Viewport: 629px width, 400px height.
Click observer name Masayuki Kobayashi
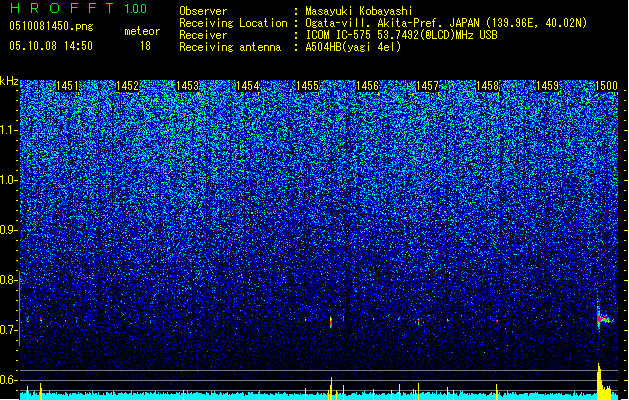coord(359,11)
